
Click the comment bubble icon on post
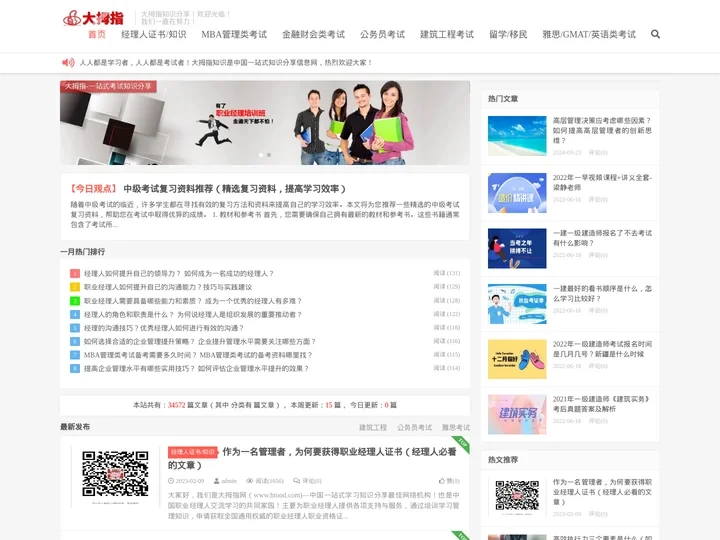[297, 481]
